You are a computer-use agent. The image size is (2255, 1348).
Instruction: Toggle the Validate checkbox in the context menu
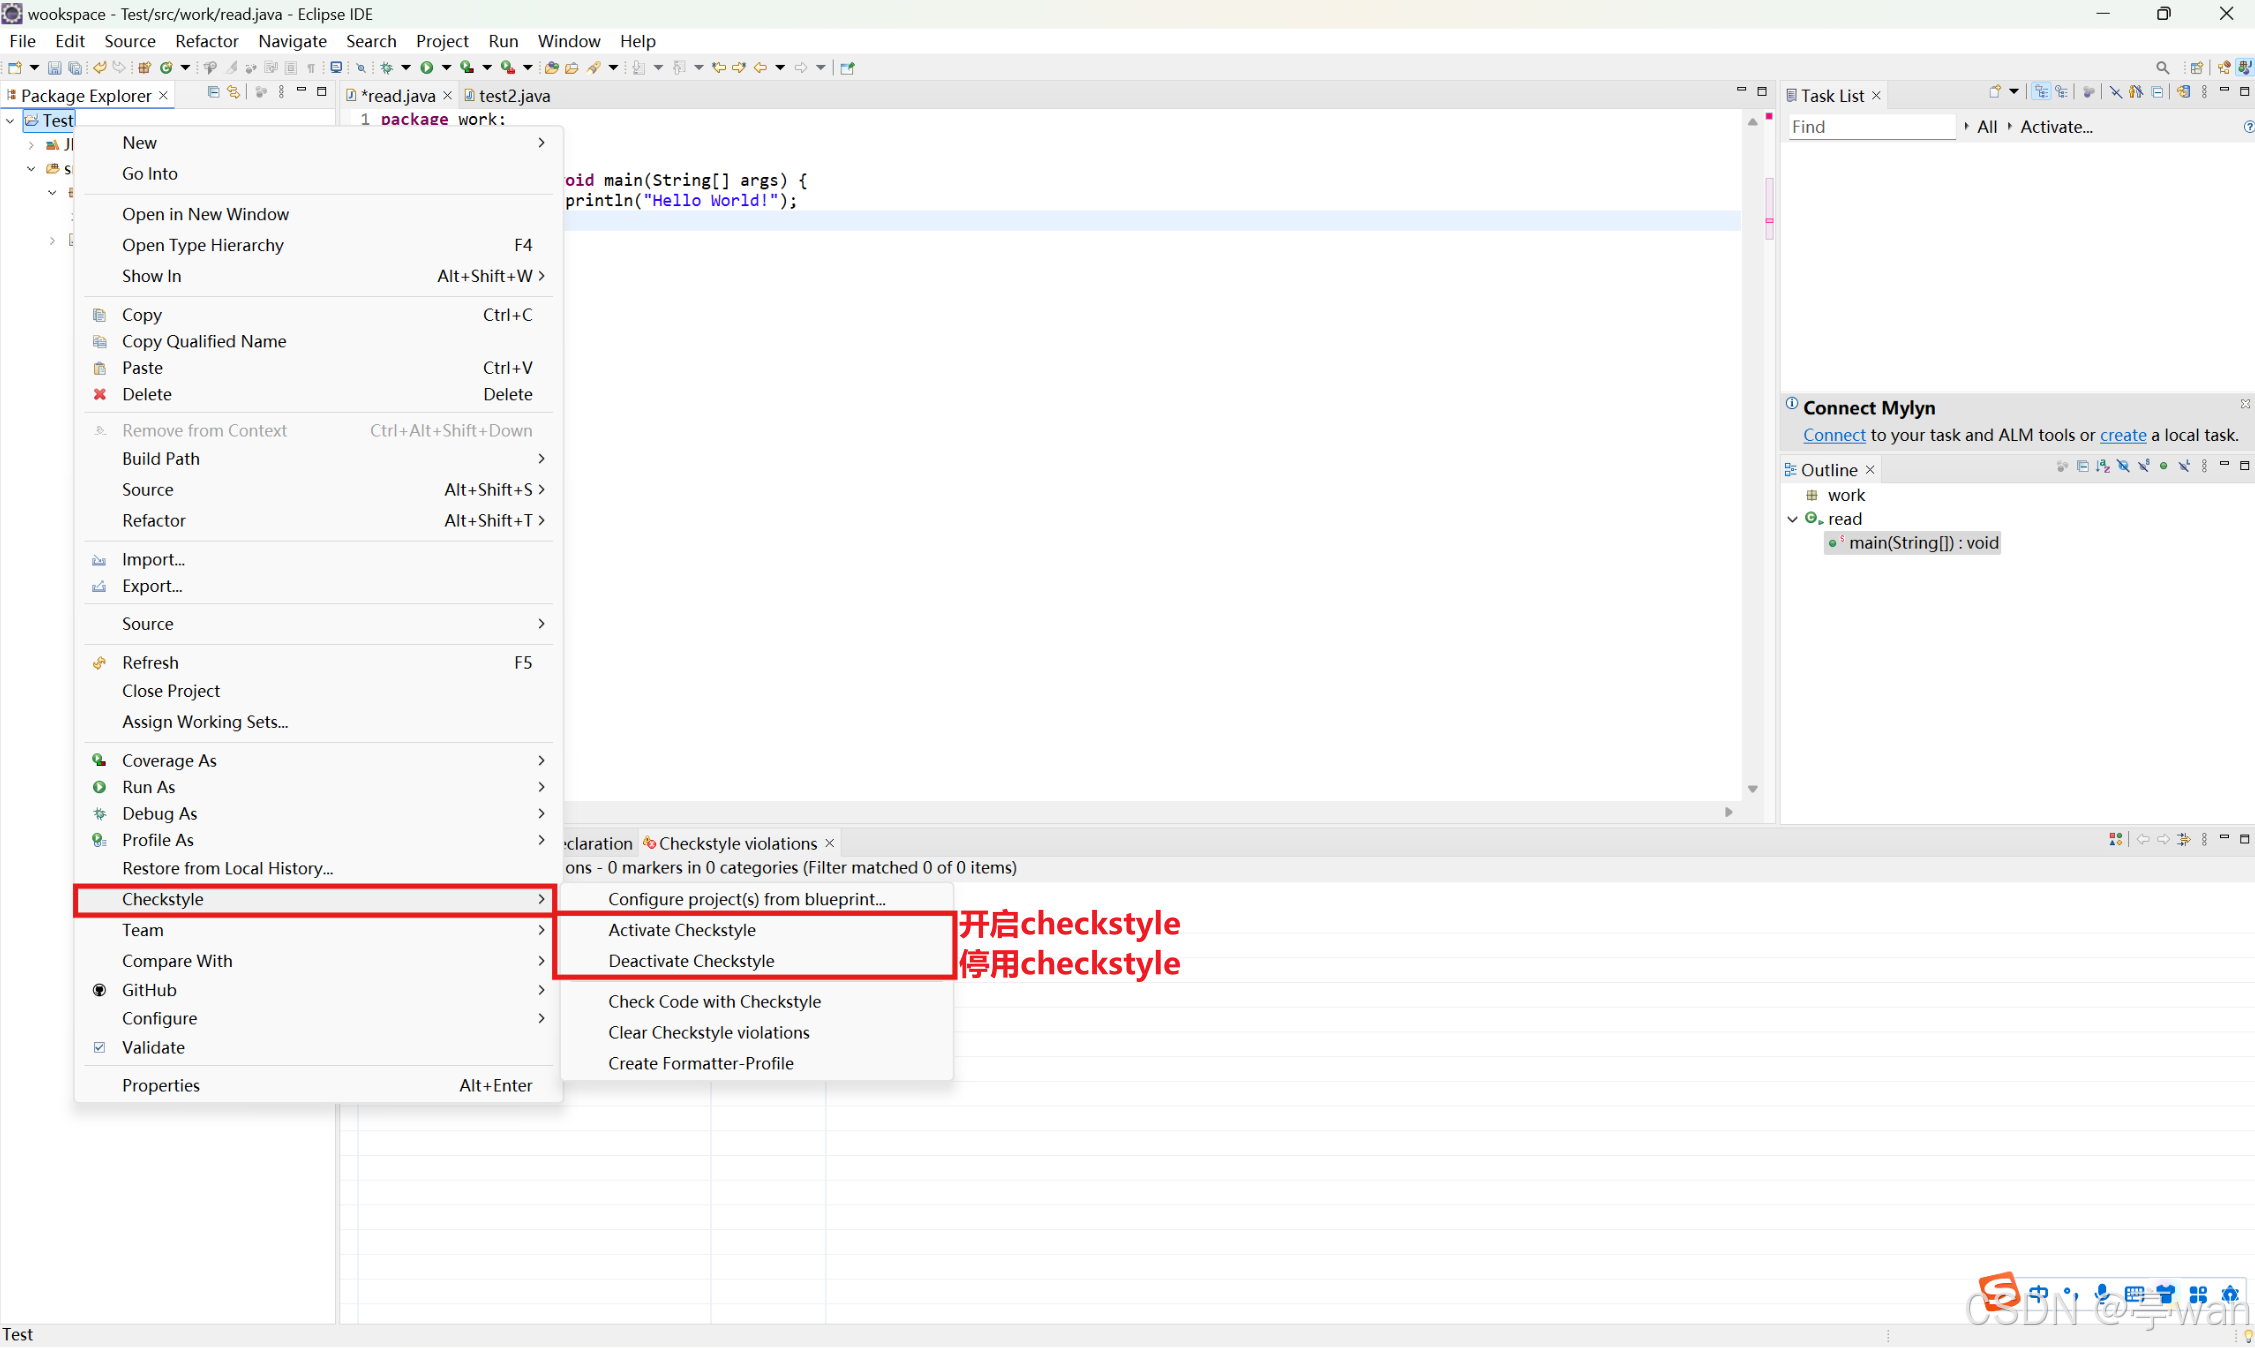[x=100, y=1047]
